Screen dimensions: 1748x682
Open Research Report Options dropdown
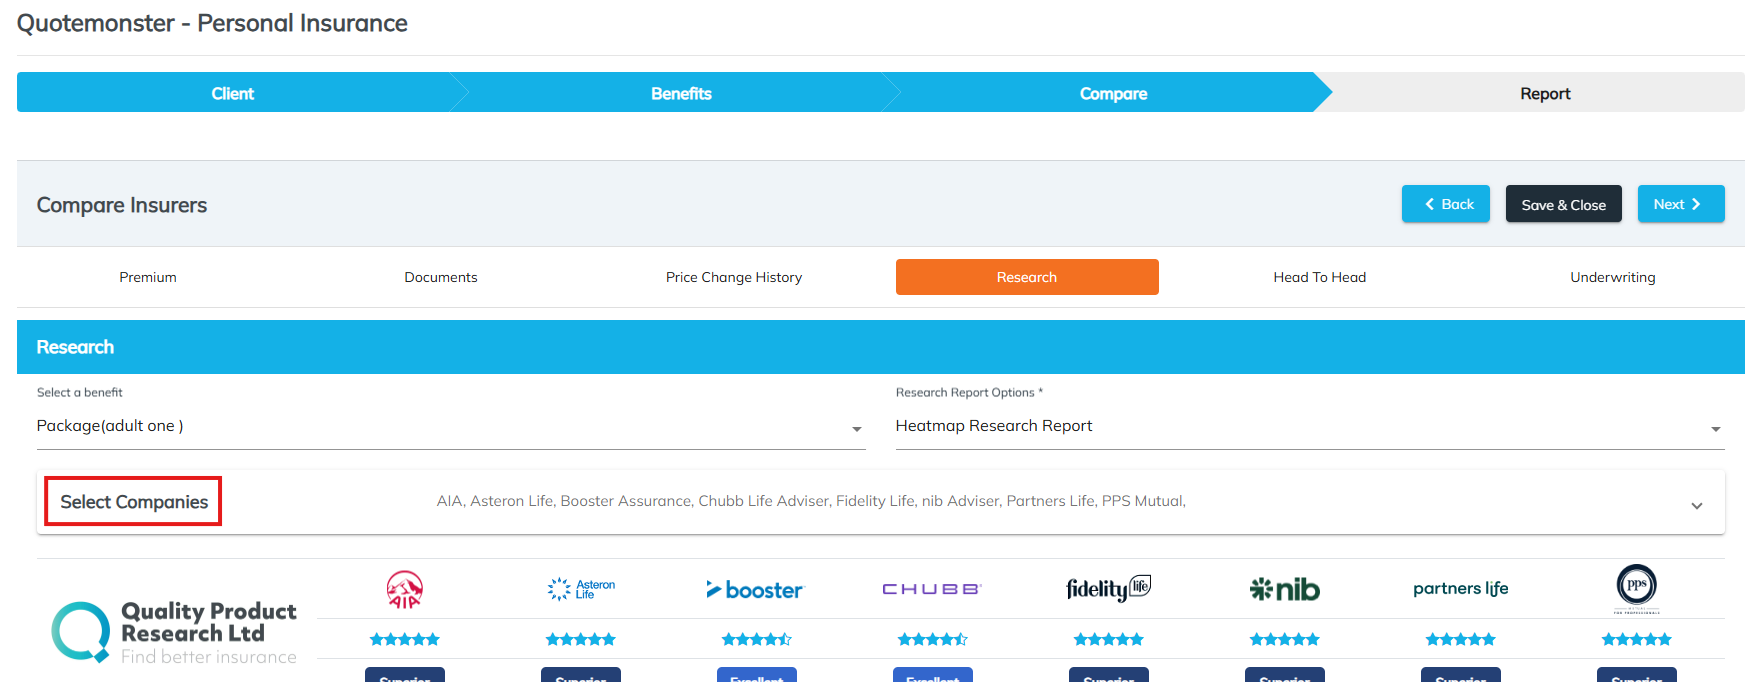(x=1310, y=426)
